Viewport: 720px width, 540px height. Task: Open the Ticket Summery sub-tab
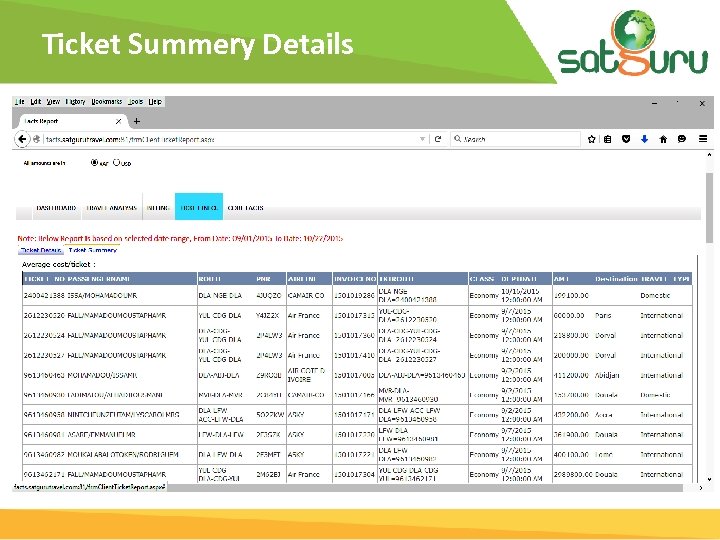pos(93,250)
